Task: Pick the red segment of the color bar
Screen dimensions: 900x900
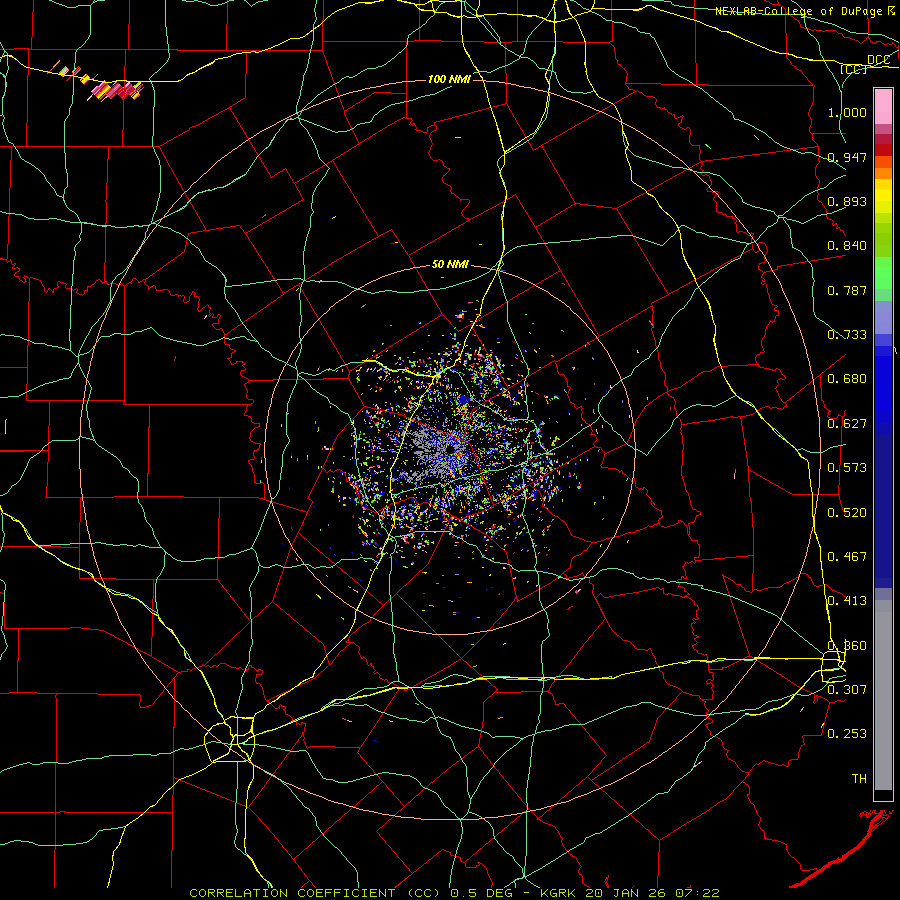Action: pos(883,150)
